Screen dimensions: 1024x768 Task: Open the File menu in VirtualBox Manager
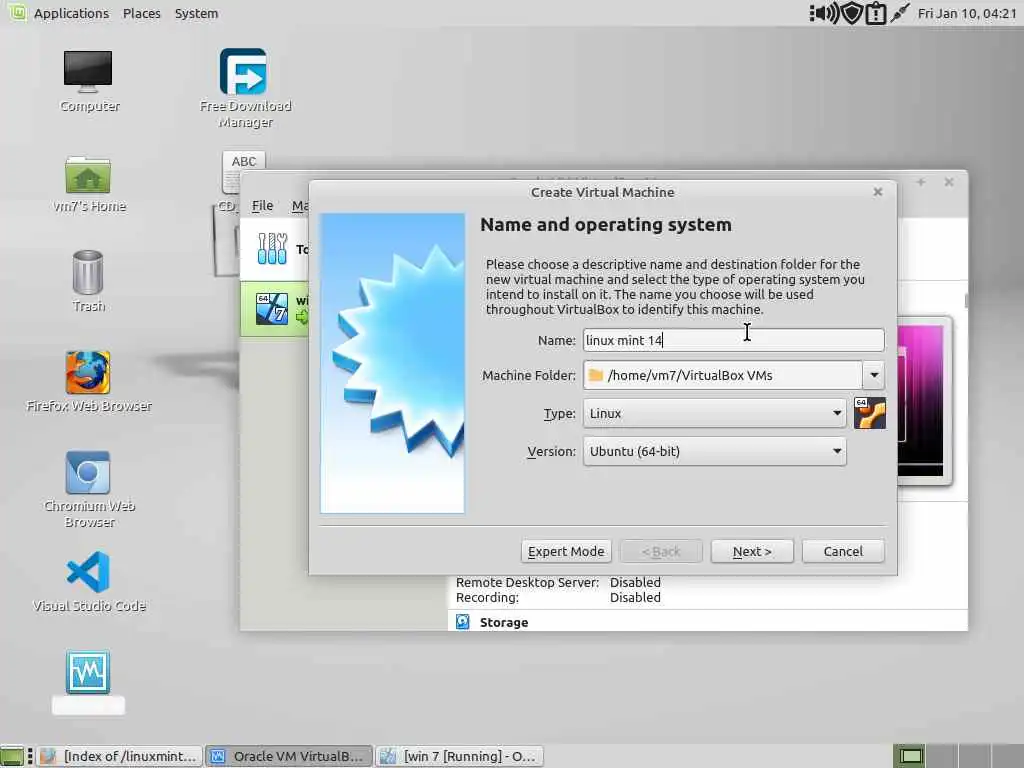(263, 206)
